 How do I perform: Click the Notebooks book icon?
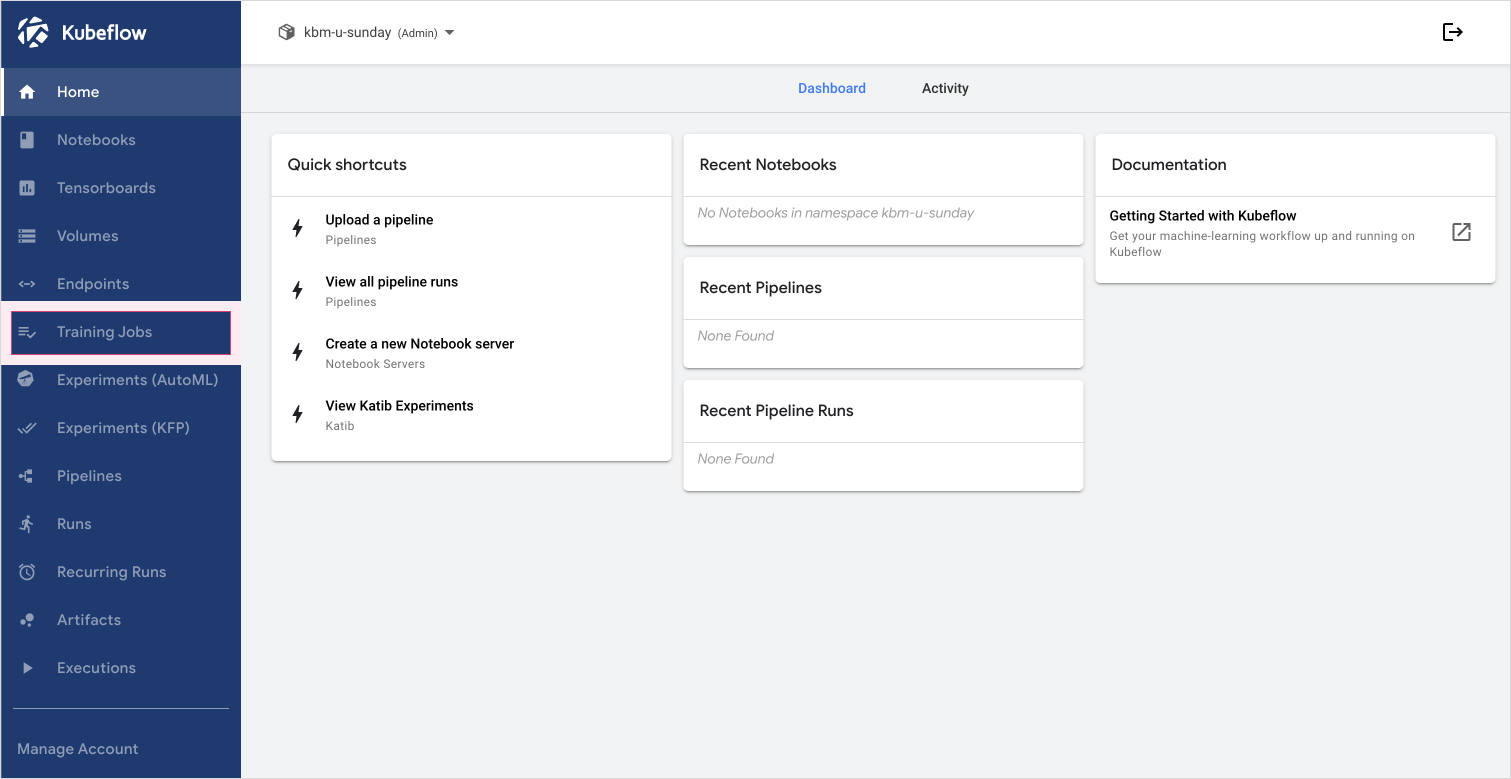pos(27,140)
